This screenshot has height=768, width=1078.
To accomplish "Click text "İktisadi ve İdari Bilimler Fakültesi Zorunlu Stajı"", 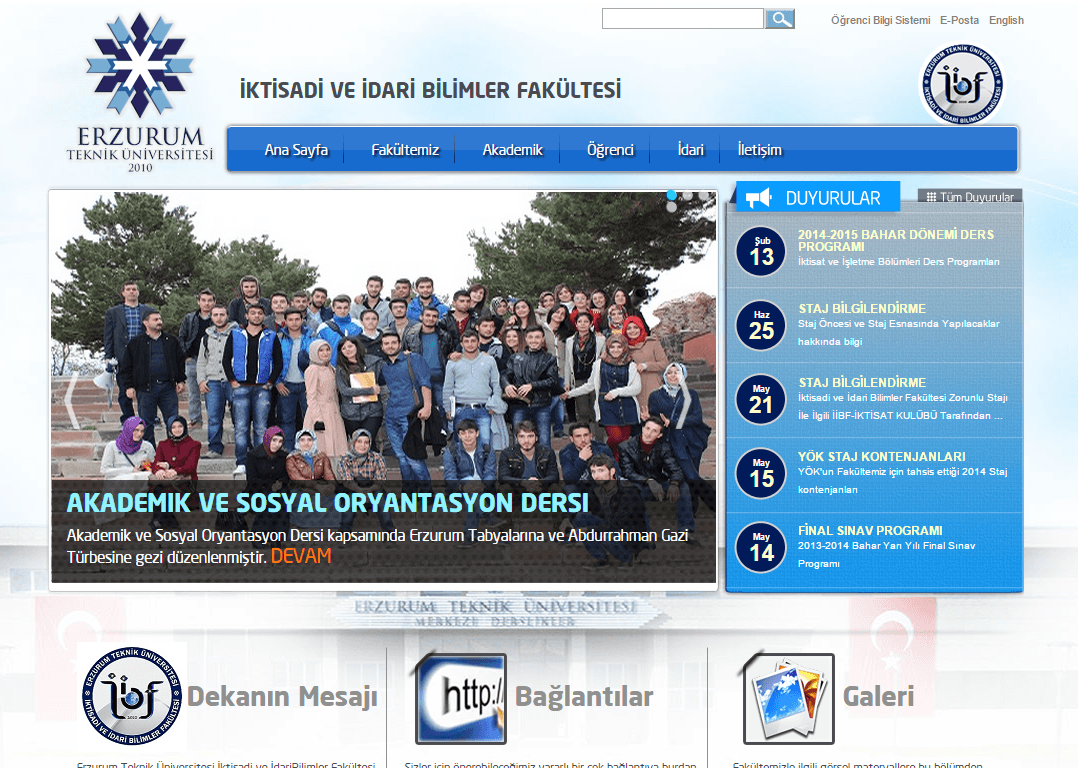I will [x=903, y=398].
